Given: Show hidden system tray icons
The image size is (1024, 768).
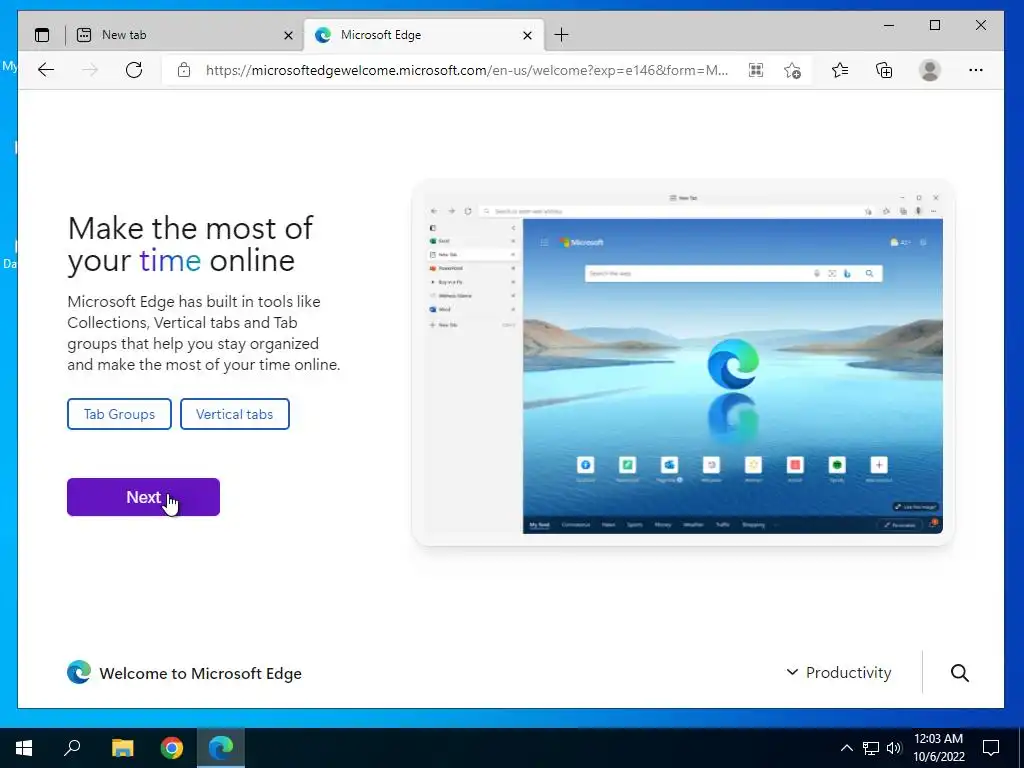Looking at the screenshot, I should tap(846, 748).
